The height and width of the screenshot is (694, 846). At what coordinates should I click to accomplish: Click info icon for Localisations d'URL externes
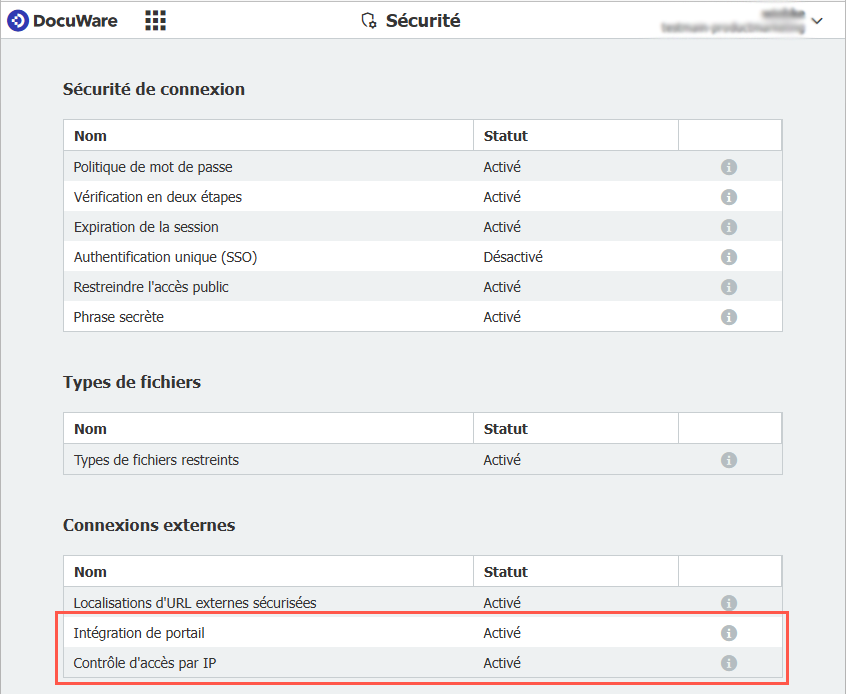pos(729,603)
